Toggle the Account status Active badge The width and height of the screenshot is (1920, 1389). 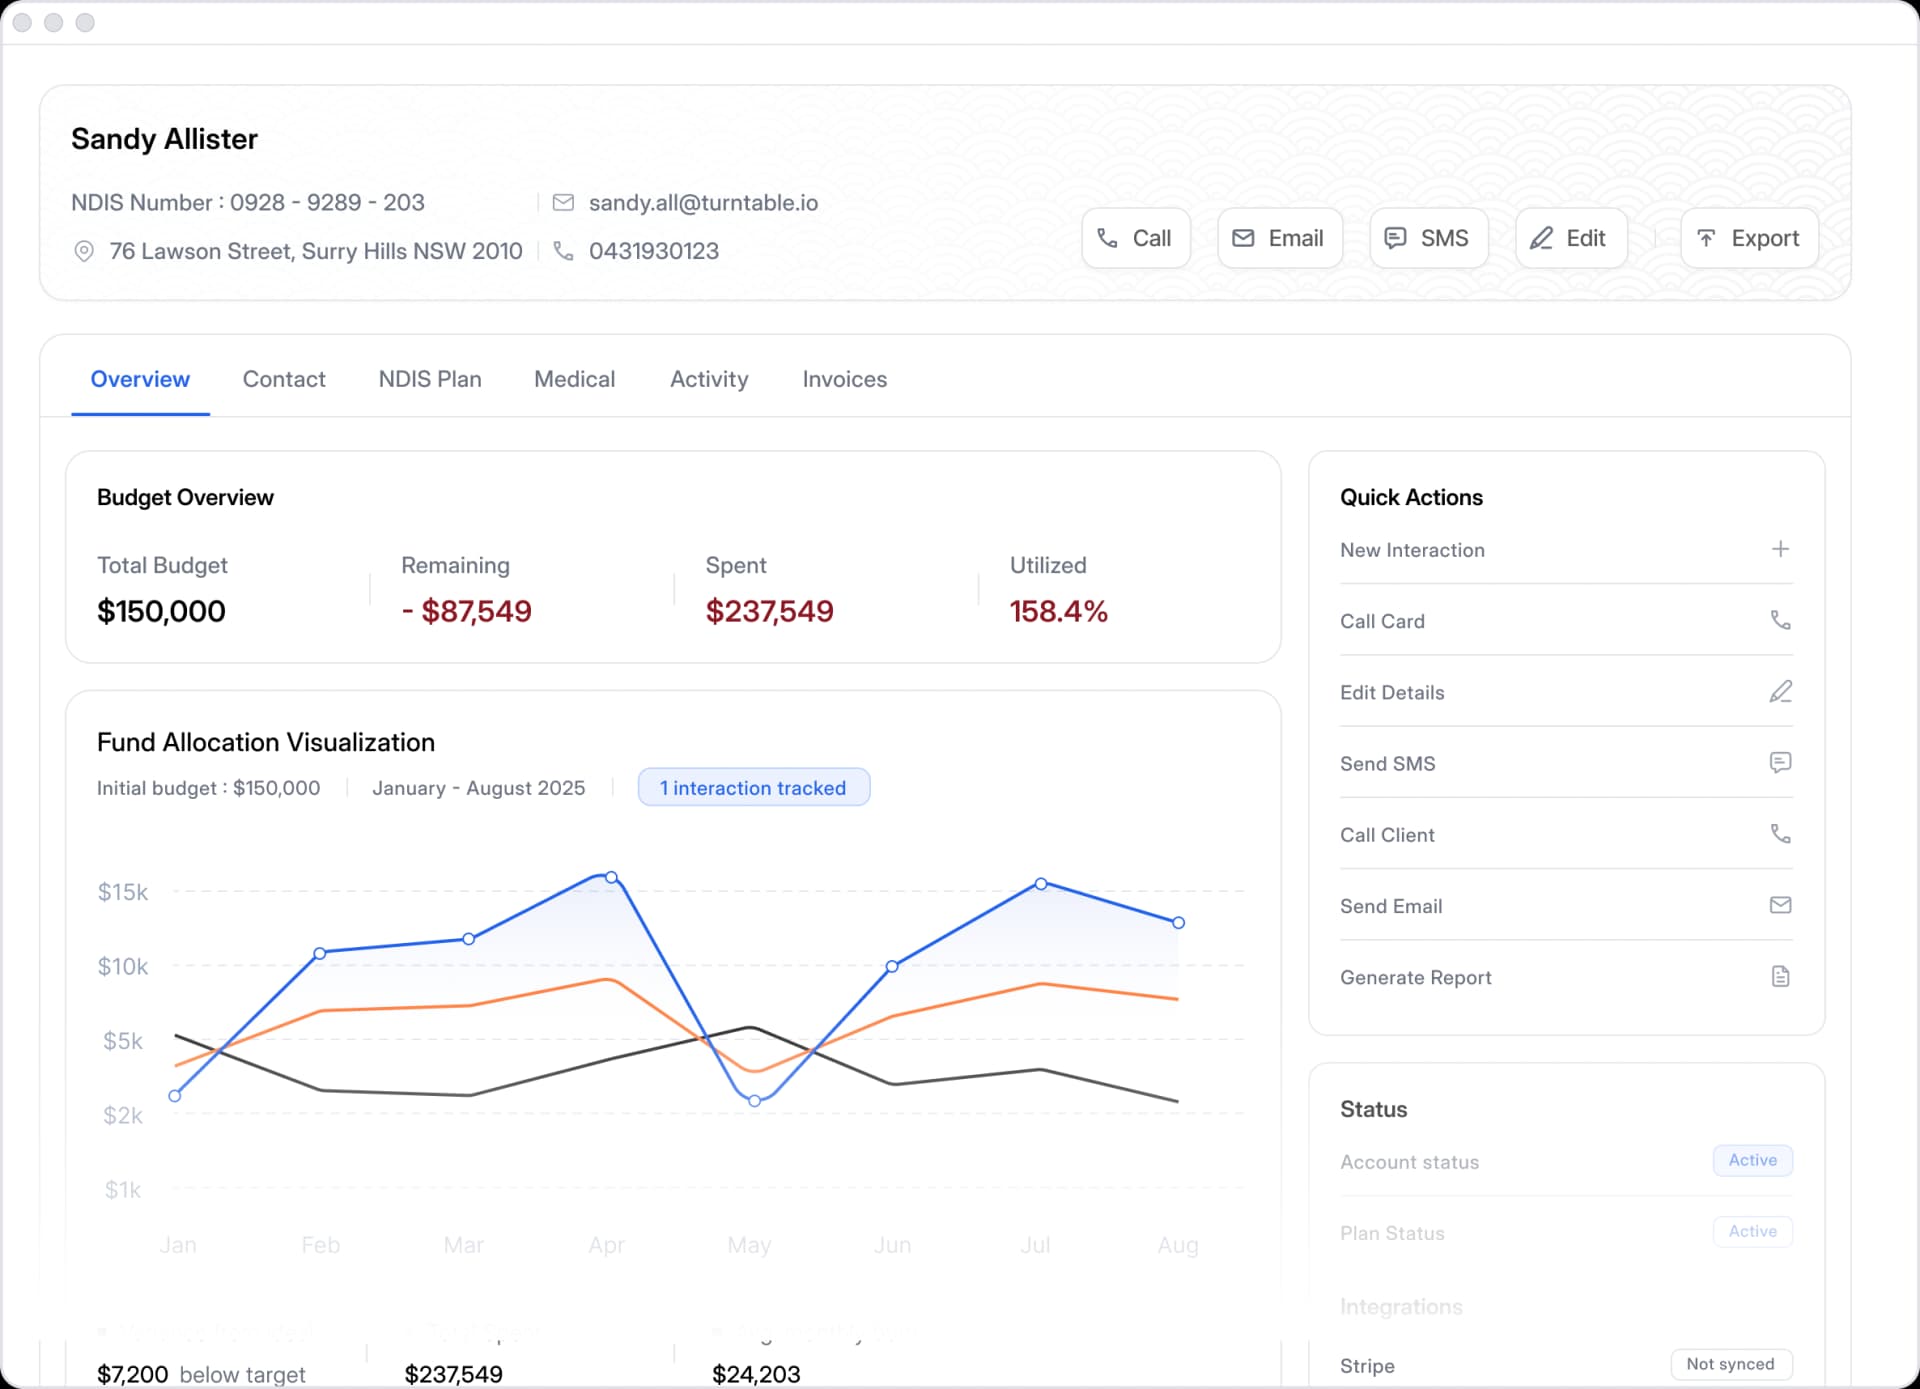pos(1752,1160)
